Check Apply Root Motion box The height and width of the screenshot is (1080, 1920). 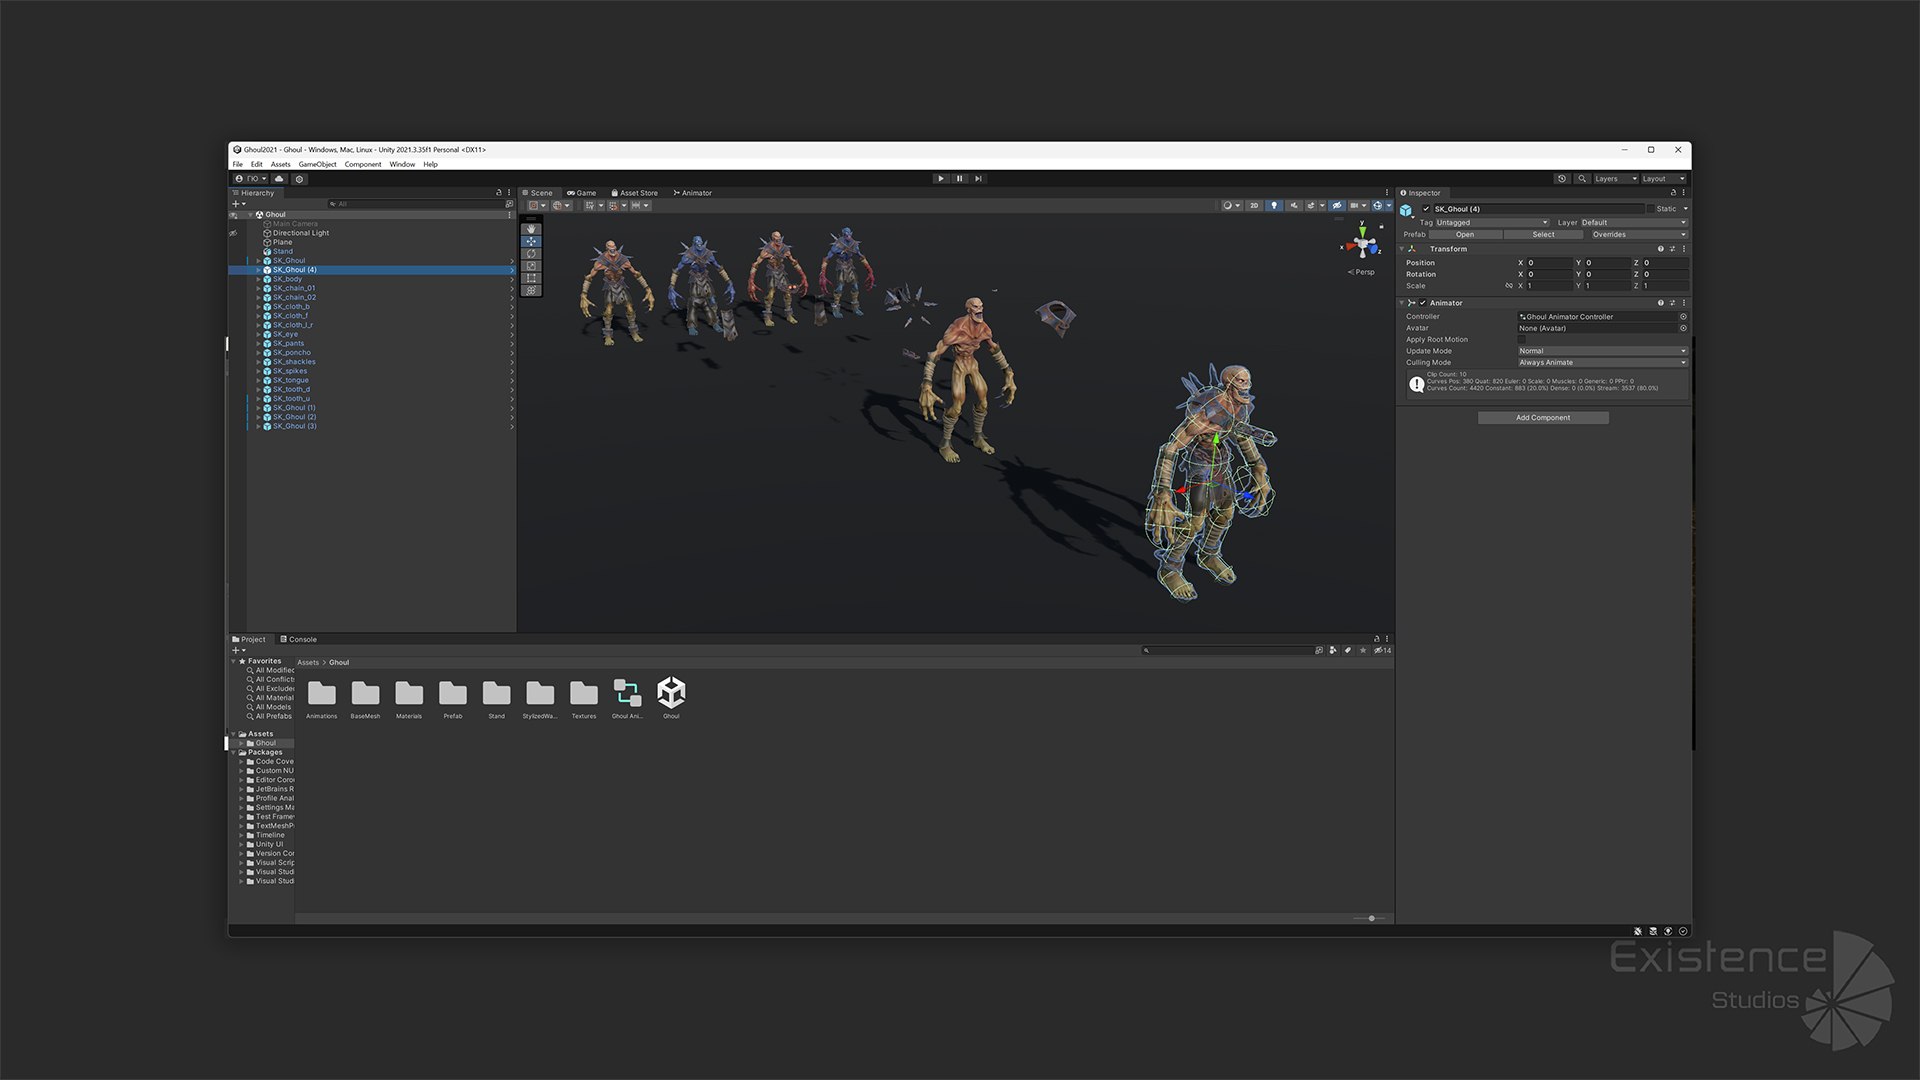(1523, 340)
